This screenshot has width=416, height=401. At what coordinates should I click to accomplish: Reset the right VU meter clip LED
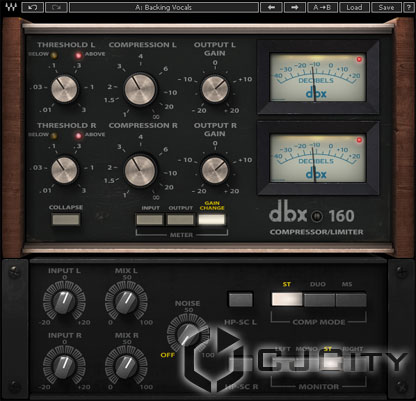(x=359, y=140)
